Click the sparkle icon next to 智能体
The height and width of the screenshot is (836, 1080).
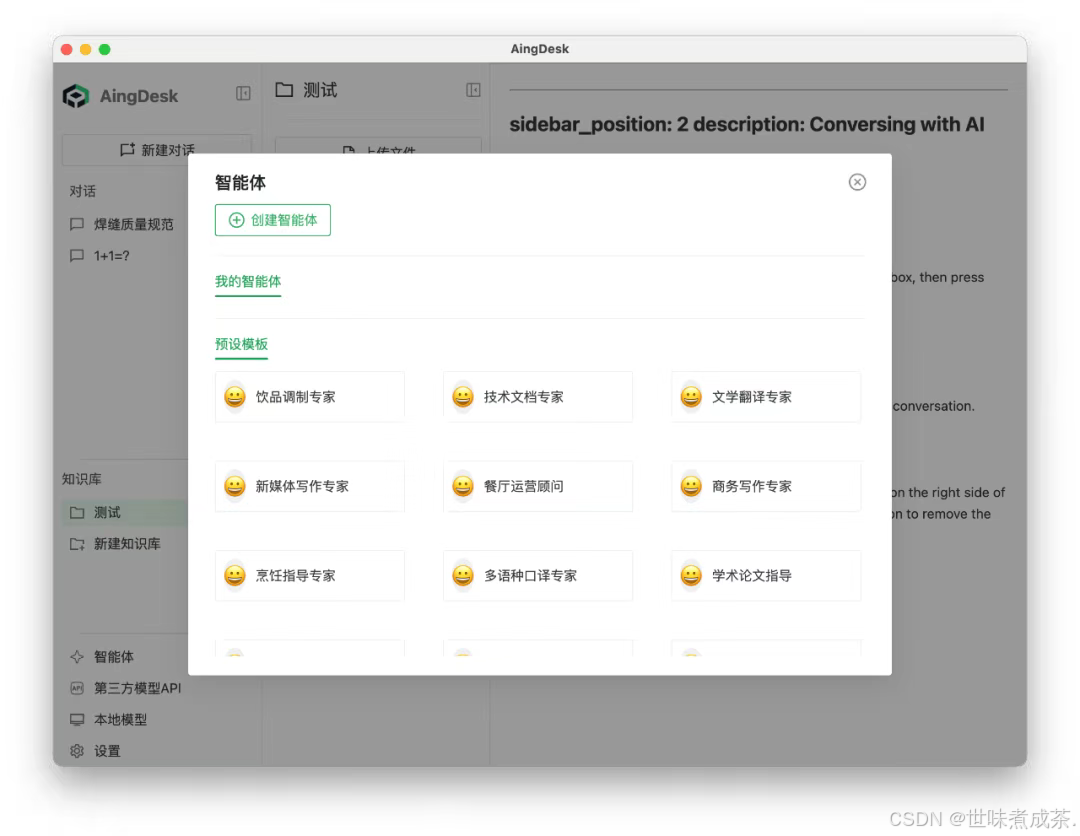(x=77, y=656)
